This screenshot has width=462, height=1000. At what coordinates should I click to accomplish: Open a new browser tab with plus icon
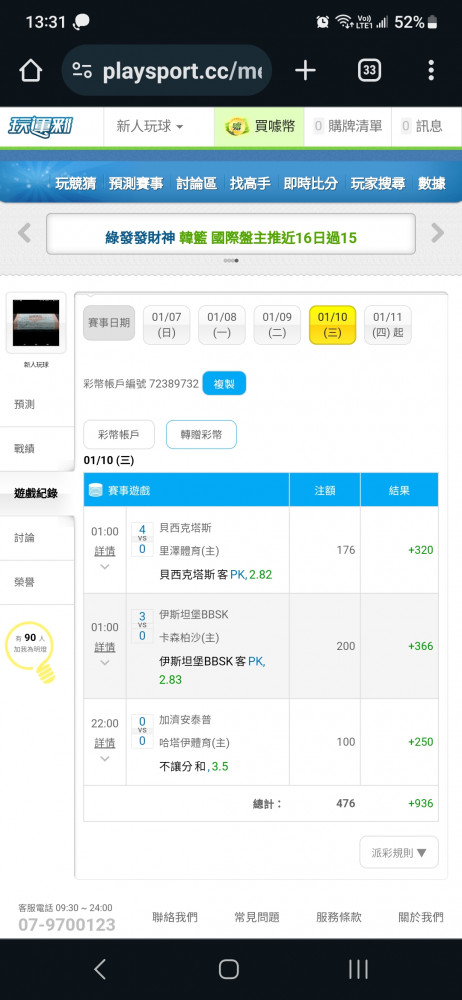[x=305, y=70]
